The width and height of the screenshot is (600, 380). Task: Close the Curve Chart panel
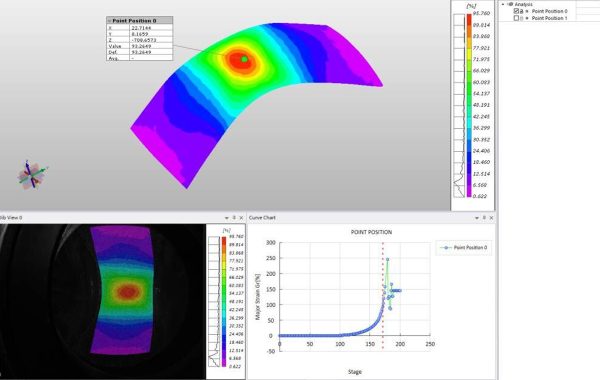point(491,218)
